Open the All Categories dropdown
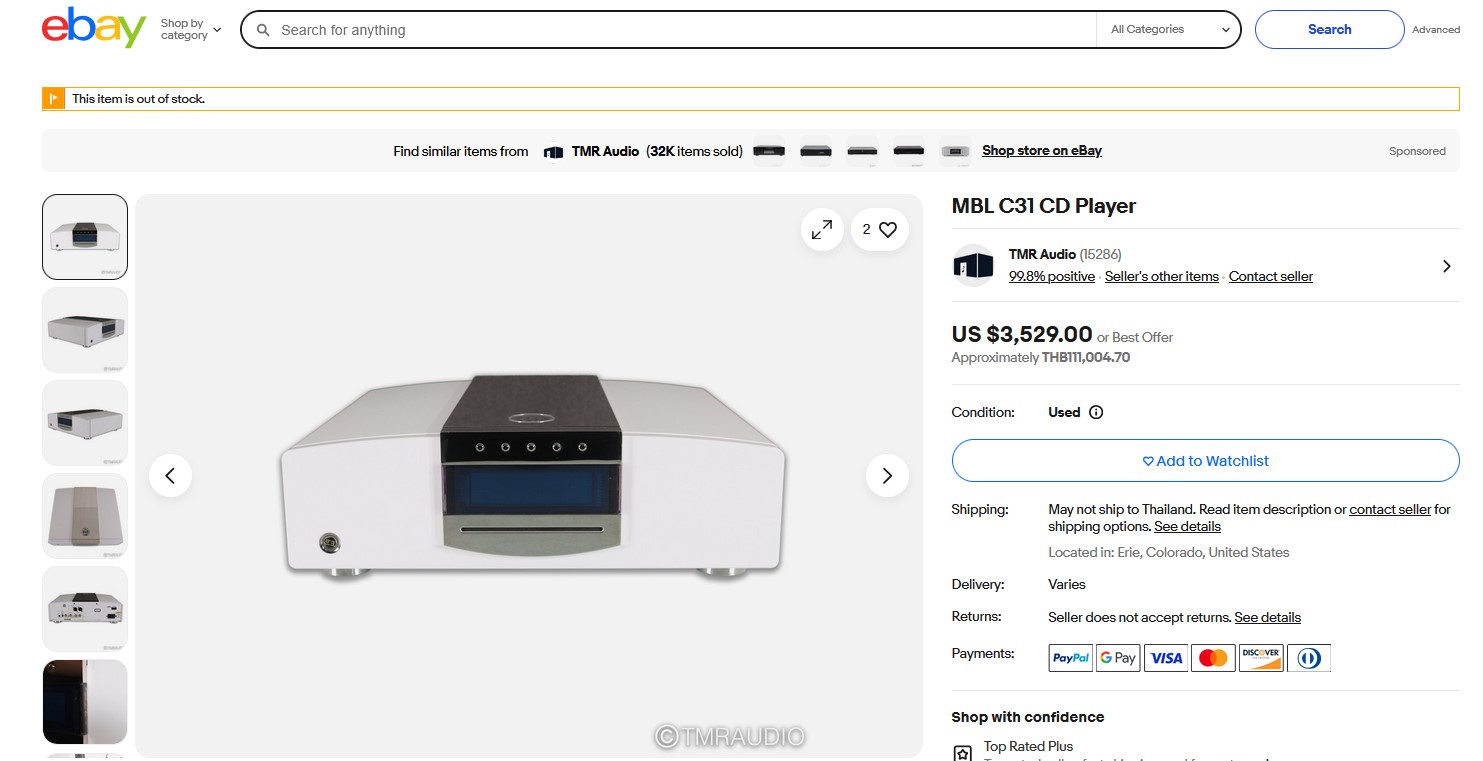The width and height of the screenshot is (1483, 761). 1168,30
